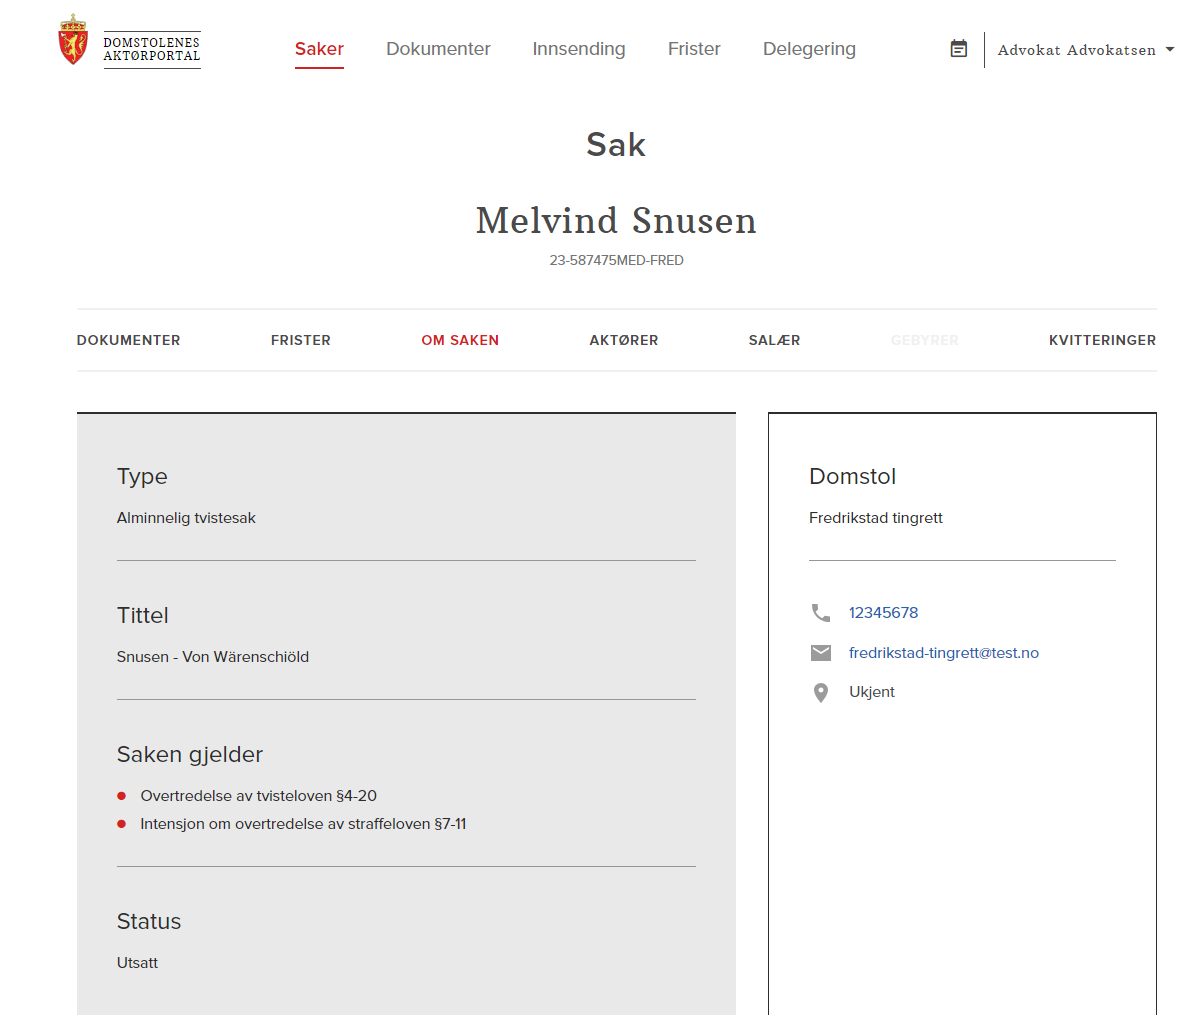Viewport: 1204px width, 1015px height.
Task: Click the greyed-out GEBYRER tab
Action: (x=925, y=340)
